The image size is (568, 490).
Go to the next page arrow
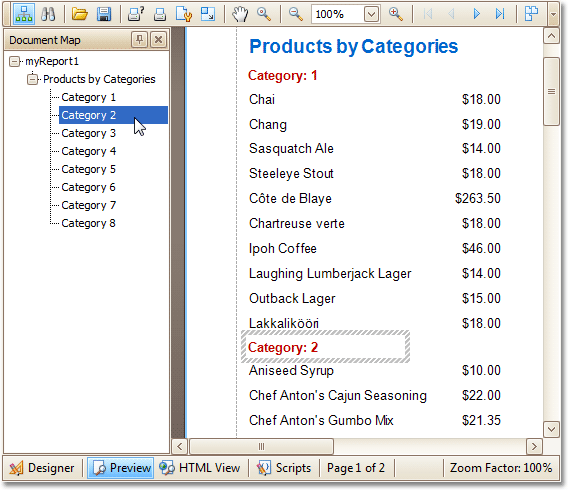pyautogui.click(x=476, y=14)
